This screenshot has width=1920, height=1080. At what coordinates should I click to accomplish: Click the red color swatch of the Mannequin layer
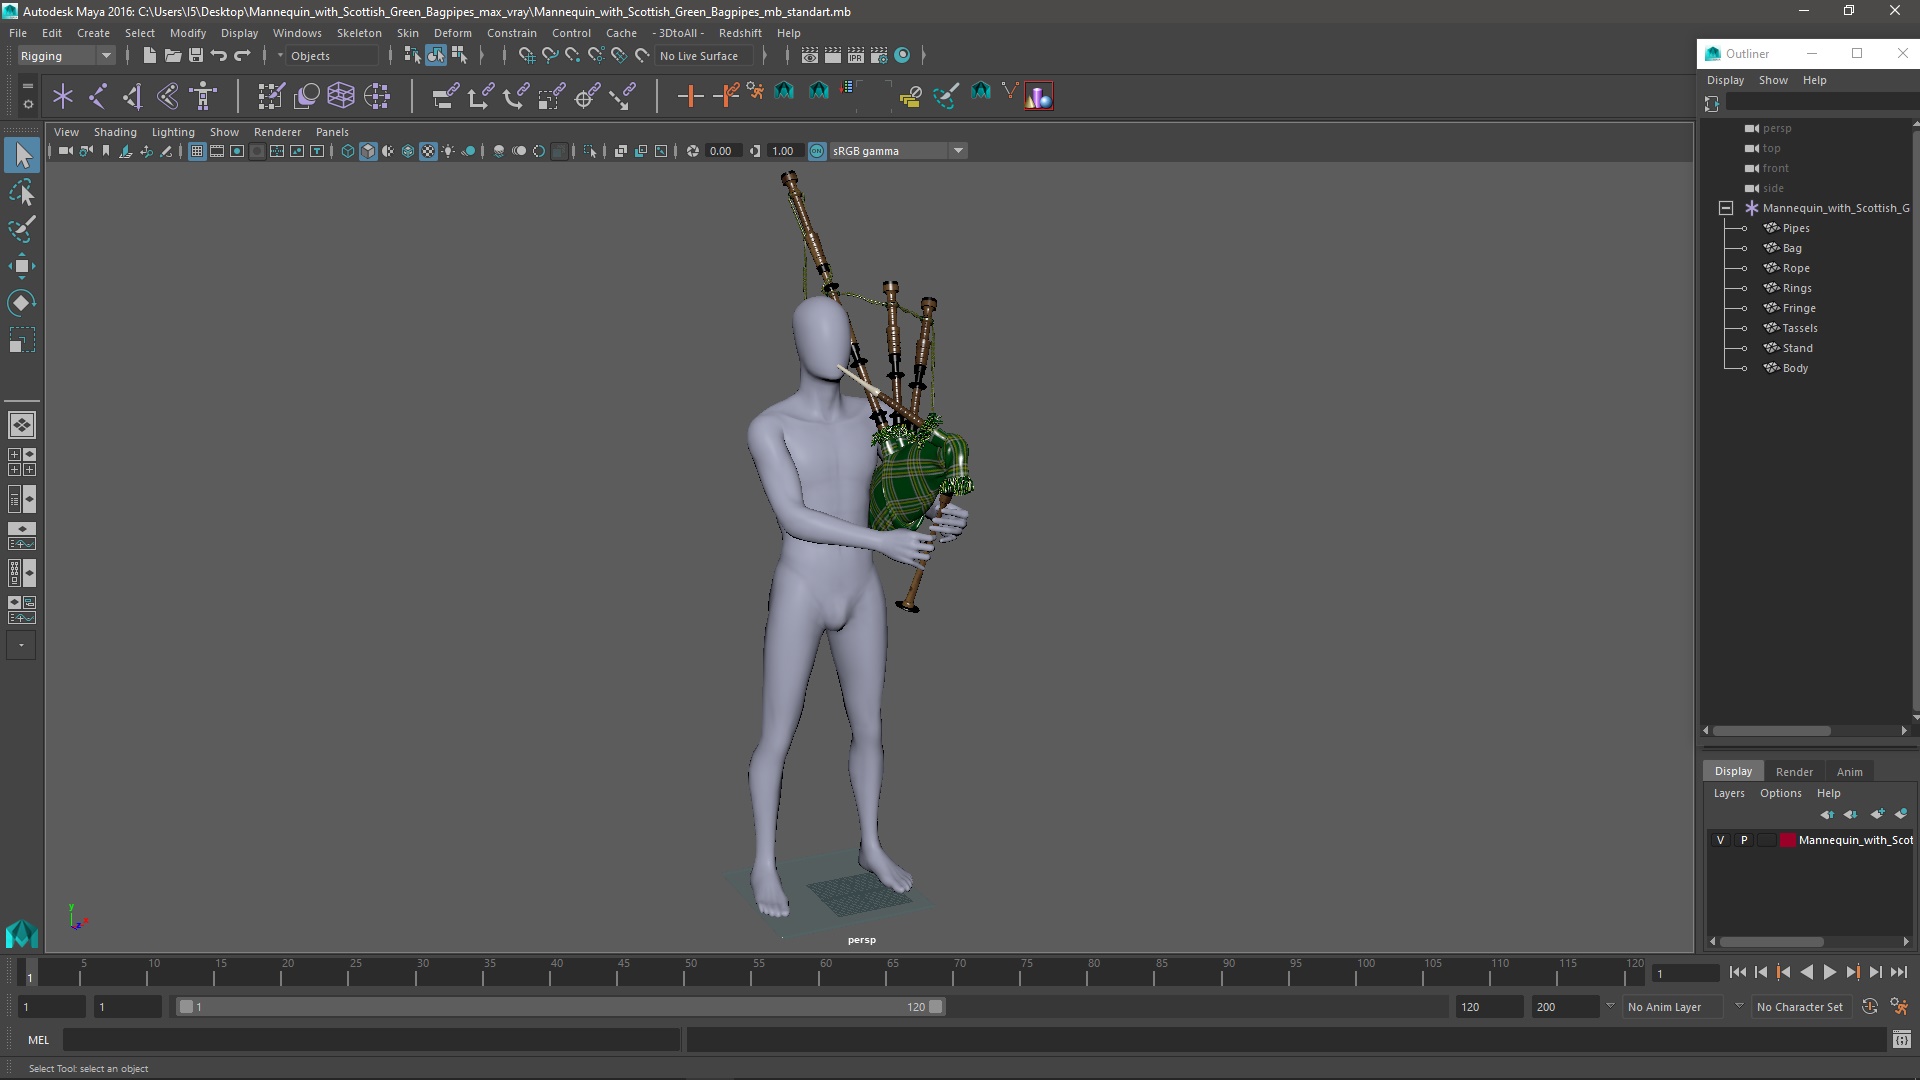coord(1787,840)
